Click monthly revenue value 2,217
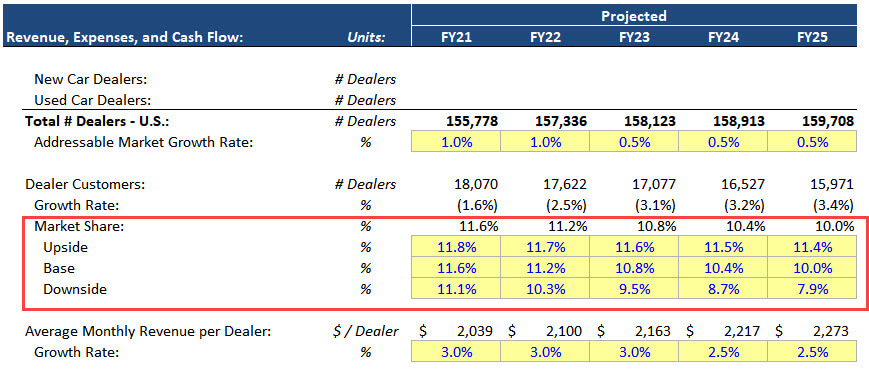This screenshot has height=371, width=869. [x=743, y=332]
